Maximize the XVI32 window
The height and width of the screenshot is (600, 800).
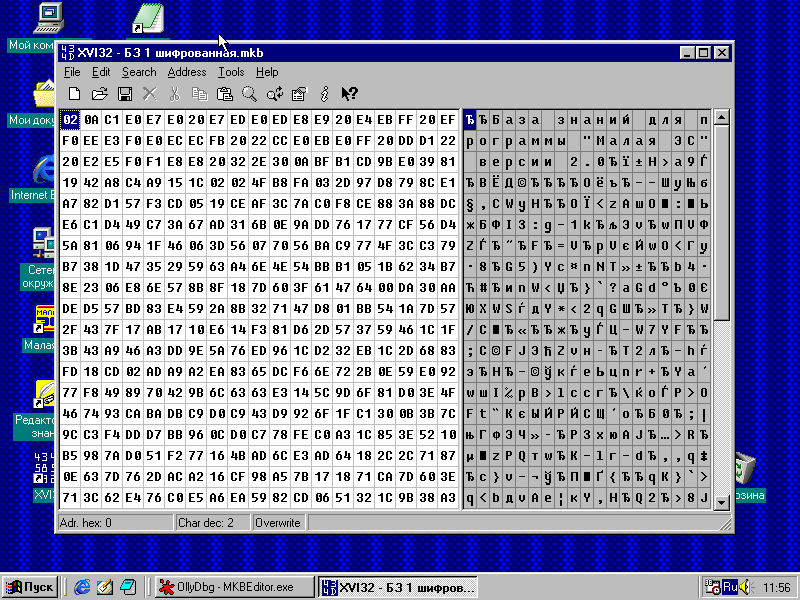click(704, 53)
